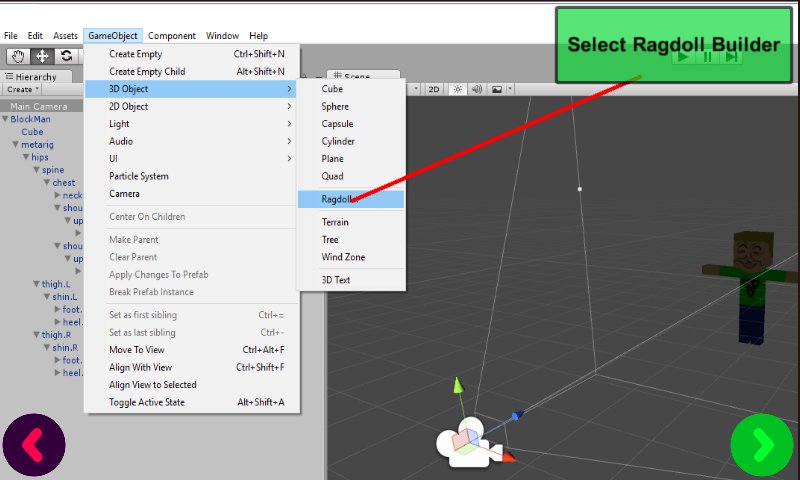The height and width of the screenshot is (480, 800).
Task: Toggle scene lighting sun icon
Action: [457, 89]
